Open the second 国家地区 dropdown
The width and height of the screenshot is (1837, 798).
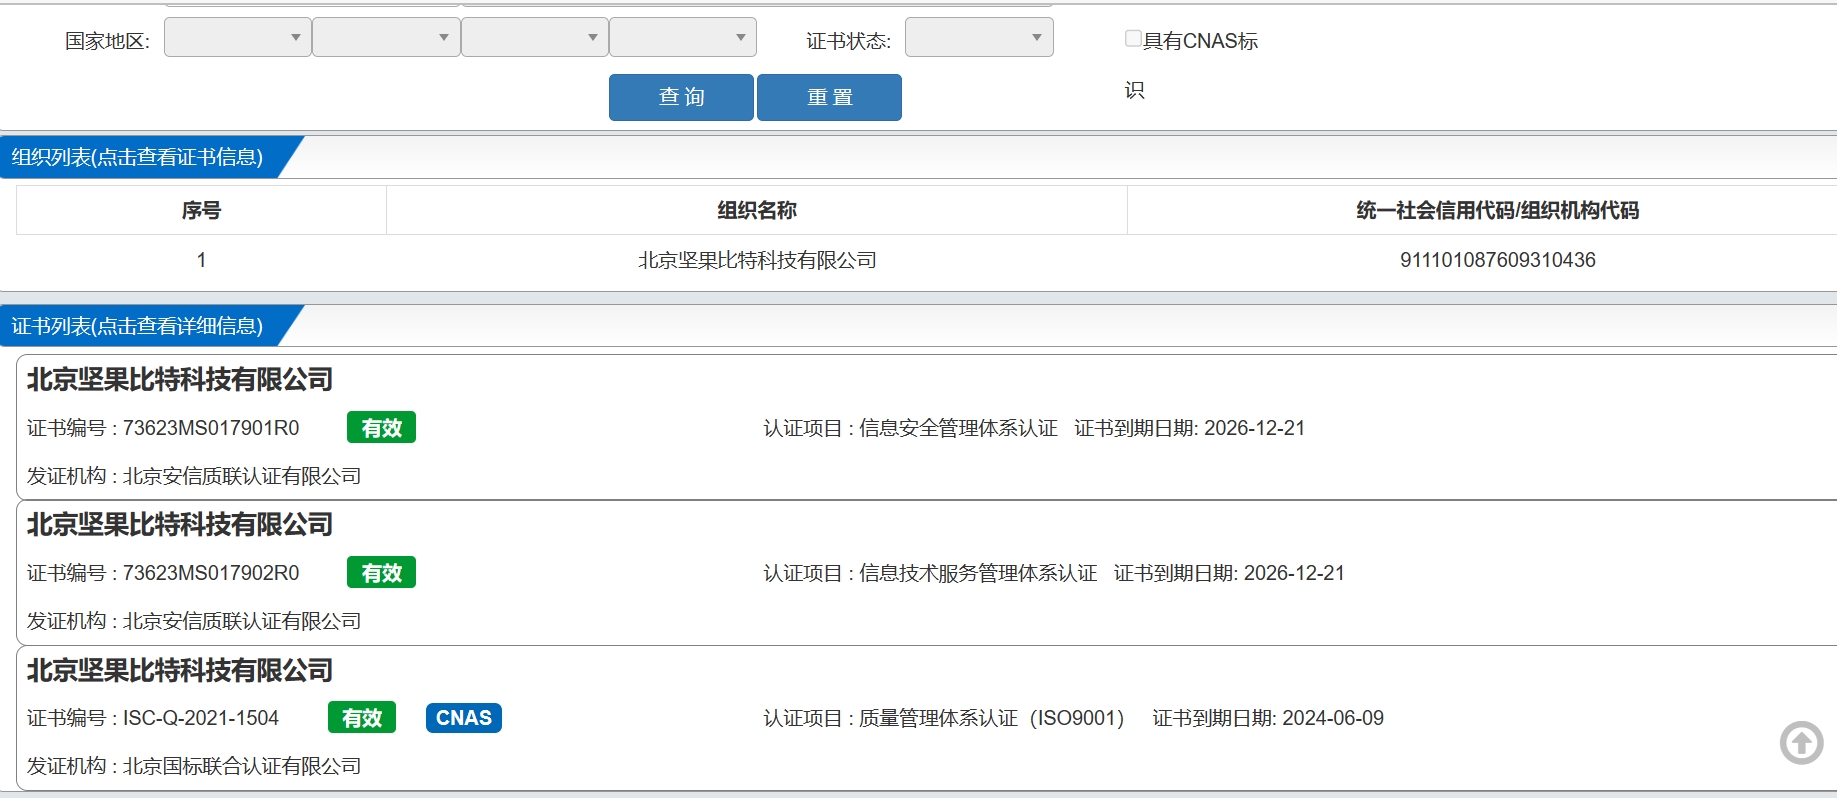pyautogui.click(x=386, y=37)
